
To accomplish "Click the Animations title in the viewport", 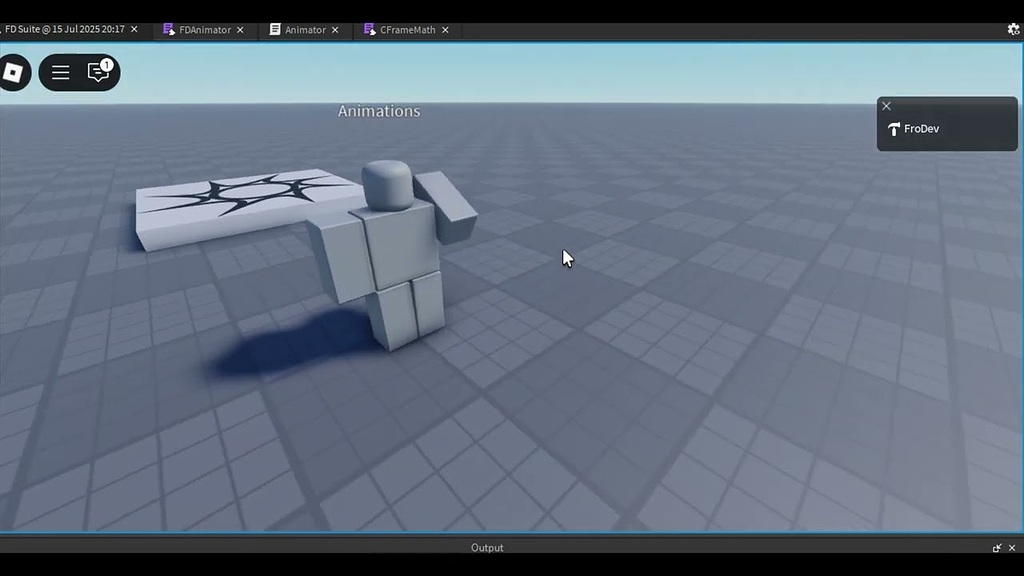I will coord(378,111).
